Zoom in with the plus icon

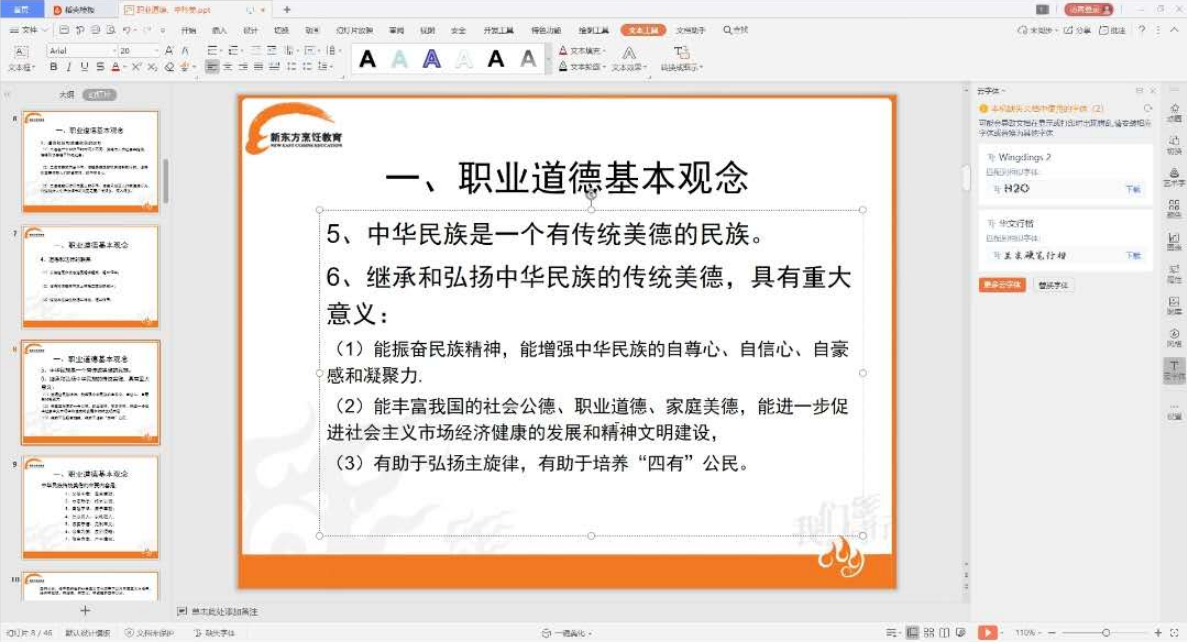[1157, 632]
